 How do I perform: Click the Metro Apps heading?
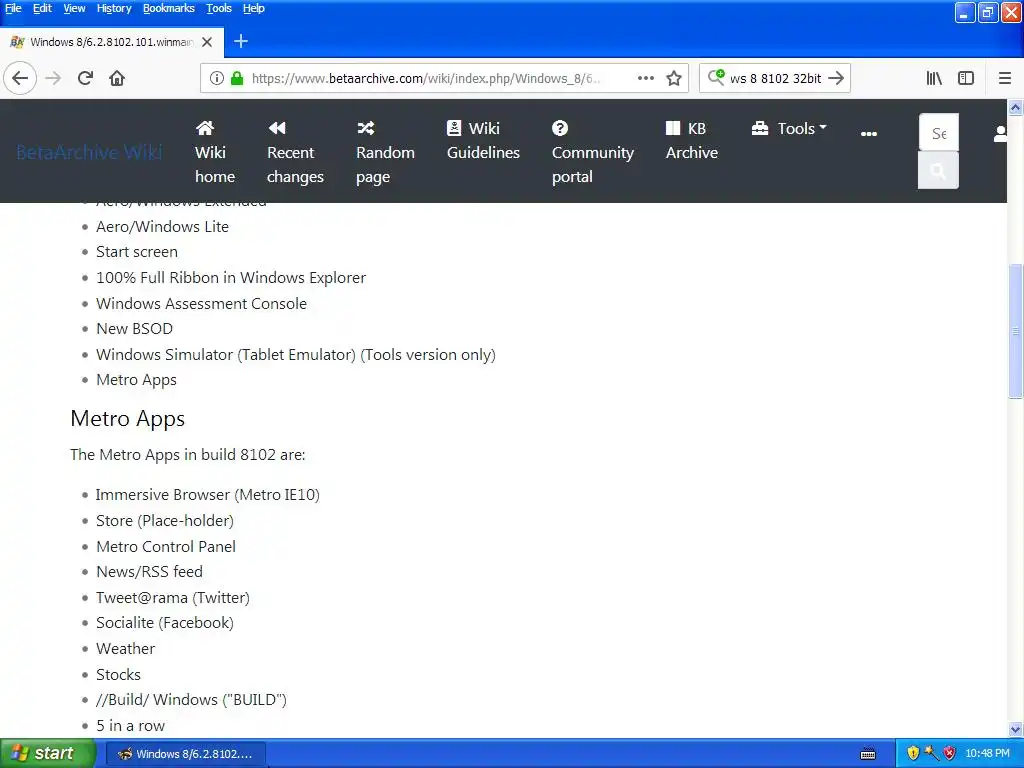[127, 419]
